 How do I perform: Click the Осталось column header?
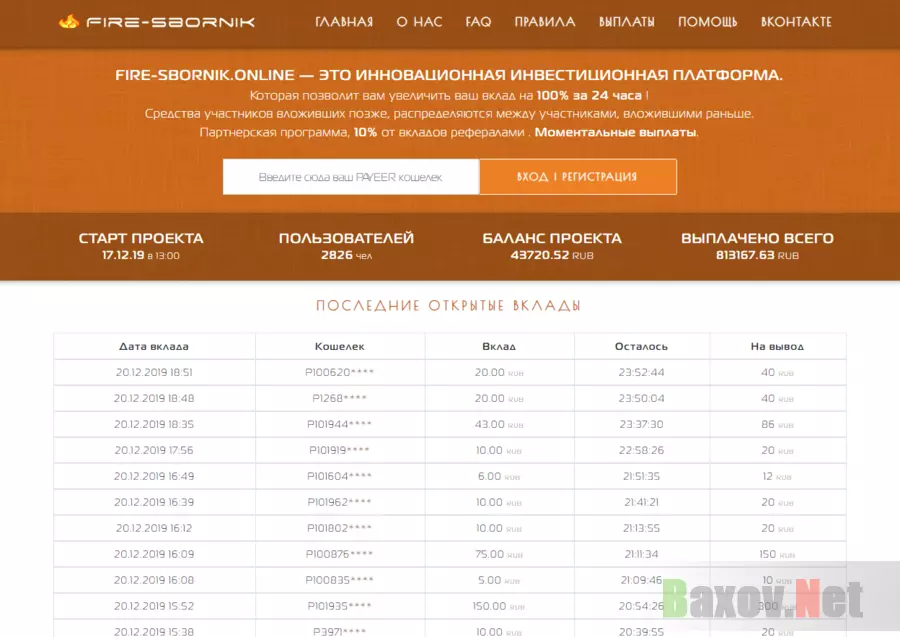pyautogui.click(x=641, y=347)
